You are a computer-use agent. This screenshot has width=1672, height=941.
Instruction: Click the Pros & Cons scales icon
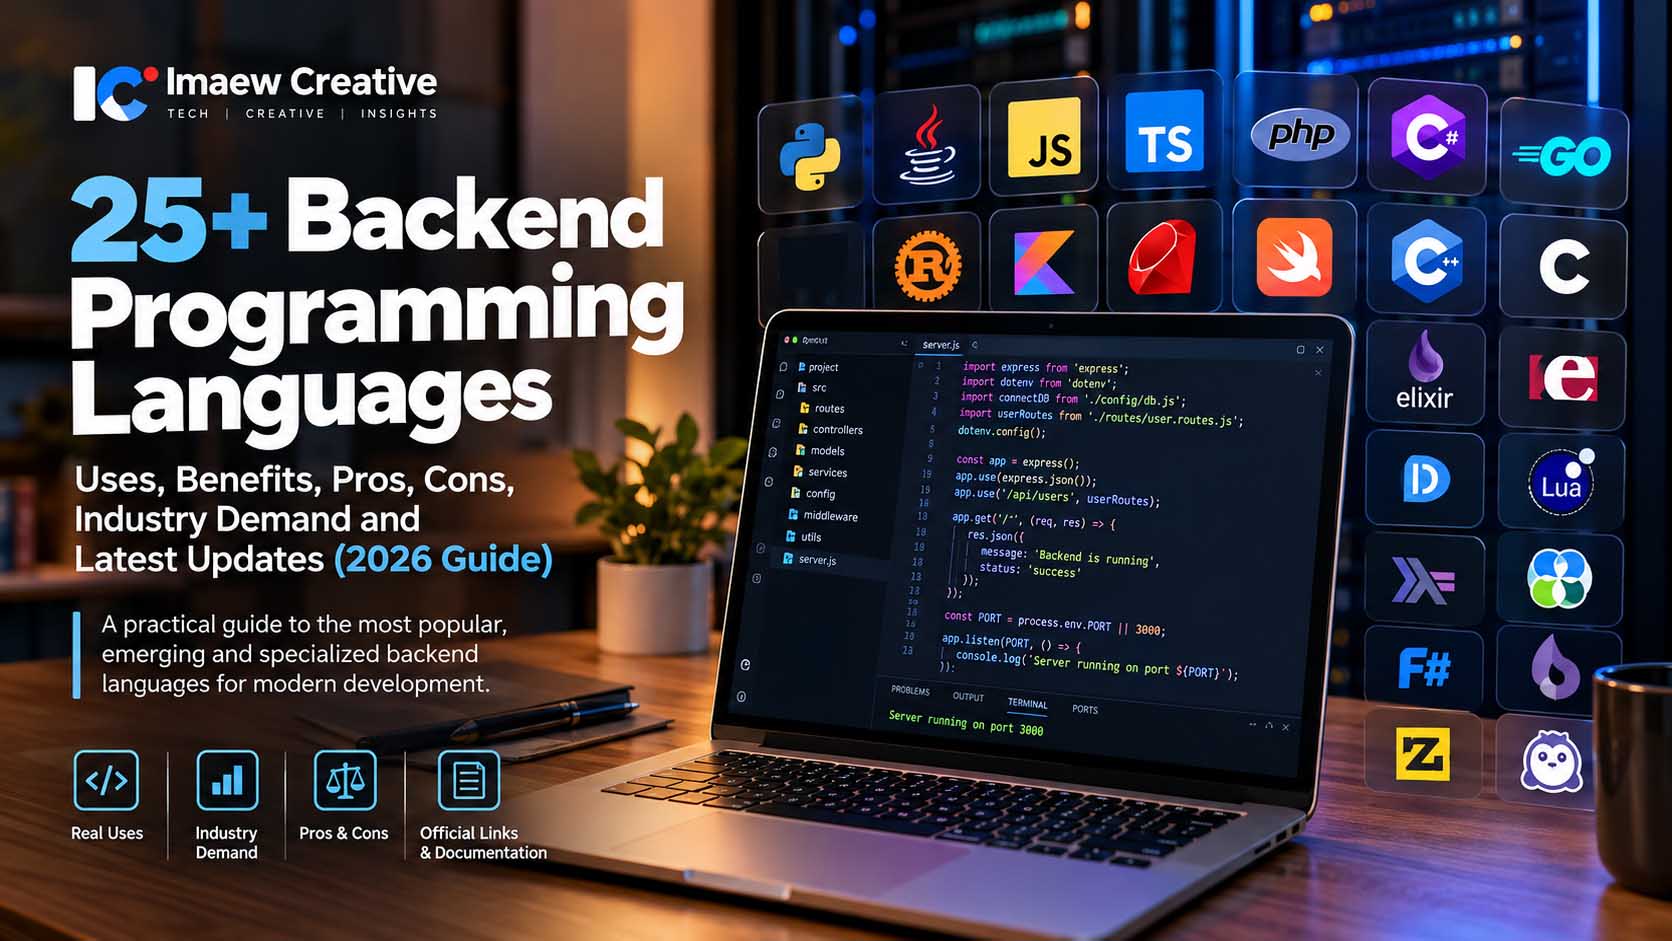pos(345,780)
